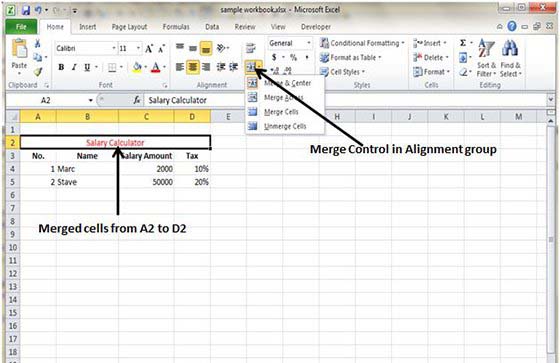This screenshot has width=560, height=363.
Task: Open Conditional Formatting options
Action: pos(362,43)
